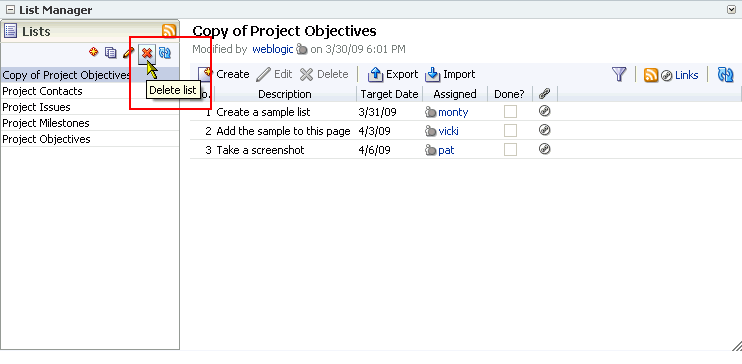The width and height of the screenshot is (742, 364).
Task: Check Done for Add the sample to this page
Action: [x=510, y=131]
